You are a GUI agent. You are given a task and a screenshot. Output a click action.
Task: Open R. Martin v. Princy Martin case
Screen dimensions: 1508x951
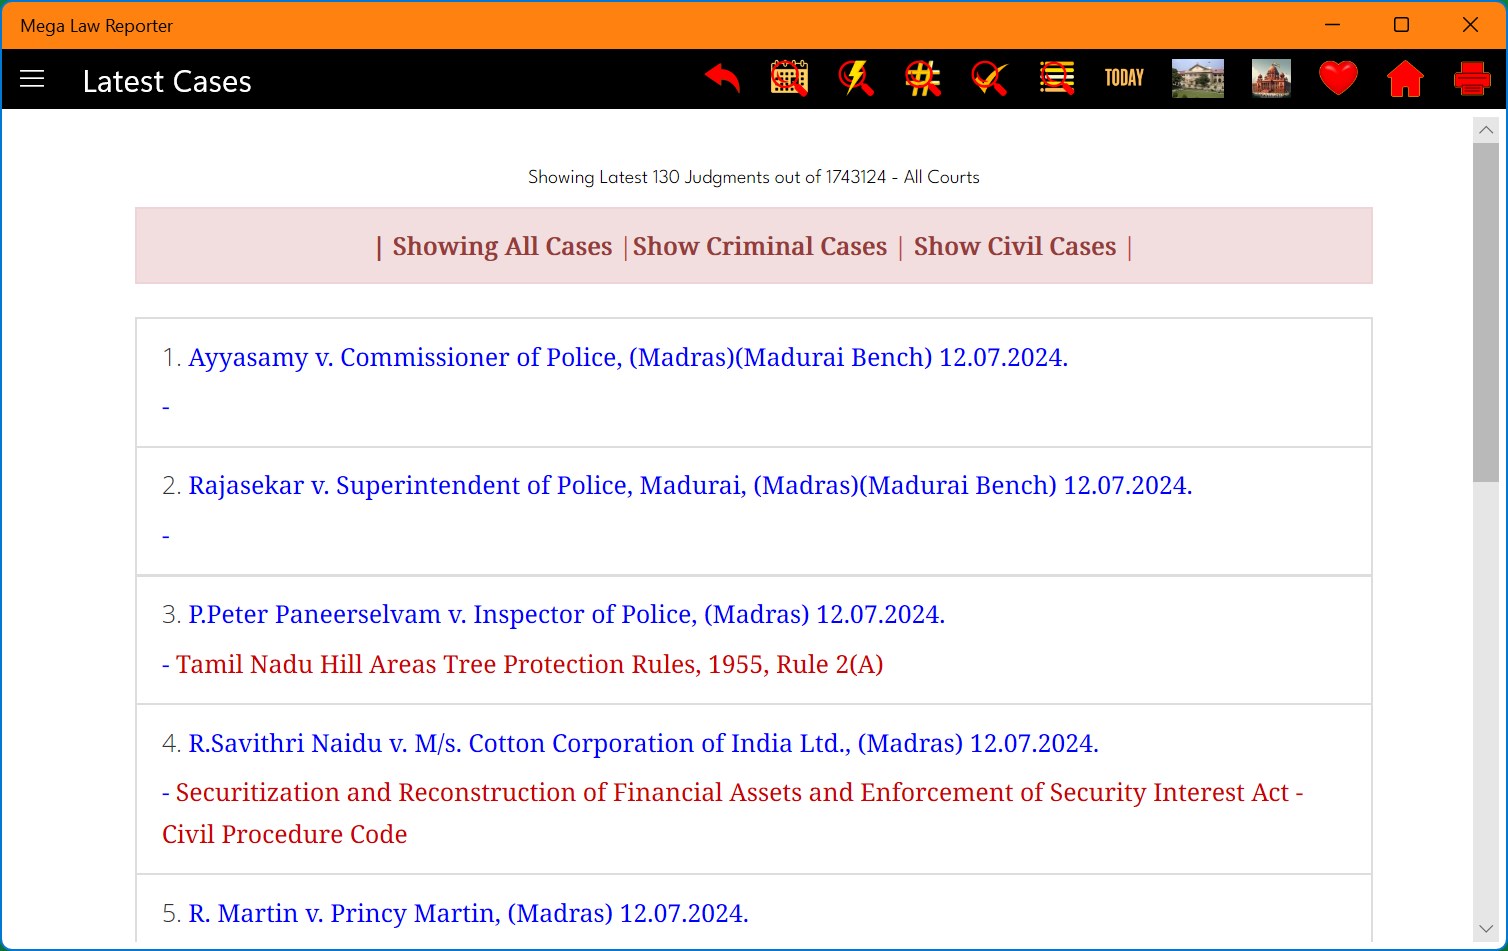click(x=468, y=914)
